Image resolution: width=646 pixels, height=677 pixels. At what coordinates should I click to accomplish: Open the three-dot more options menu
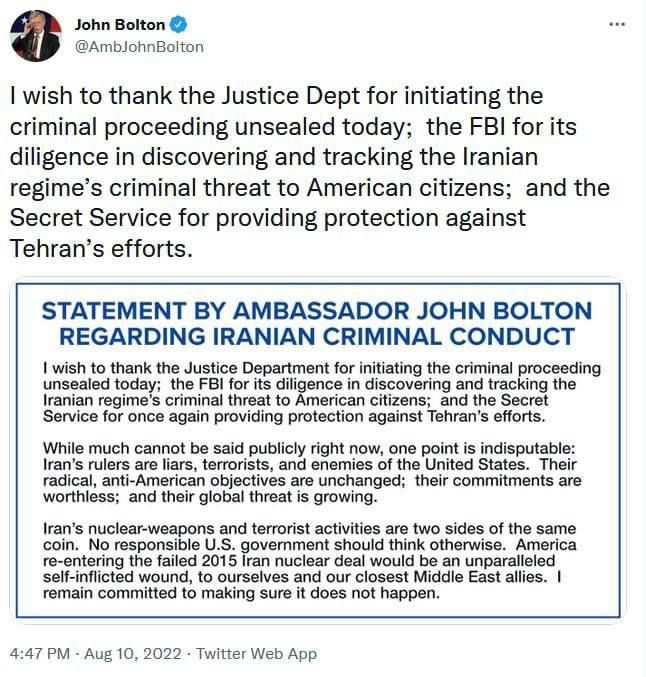click(x=616, y=24)
